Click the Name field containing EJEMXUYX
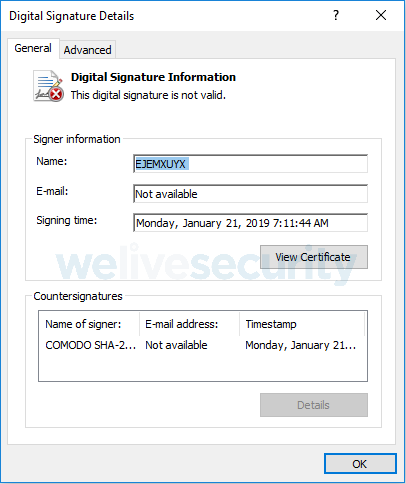 coord(250,164)
